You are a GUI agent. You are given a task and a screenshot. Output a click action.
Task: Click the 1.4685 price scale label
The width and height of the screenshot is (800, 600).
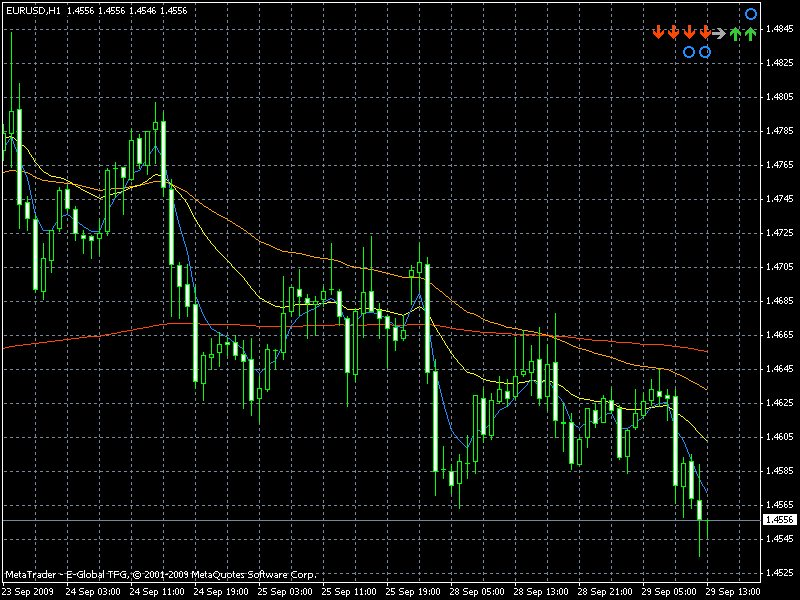coord(780,301)
